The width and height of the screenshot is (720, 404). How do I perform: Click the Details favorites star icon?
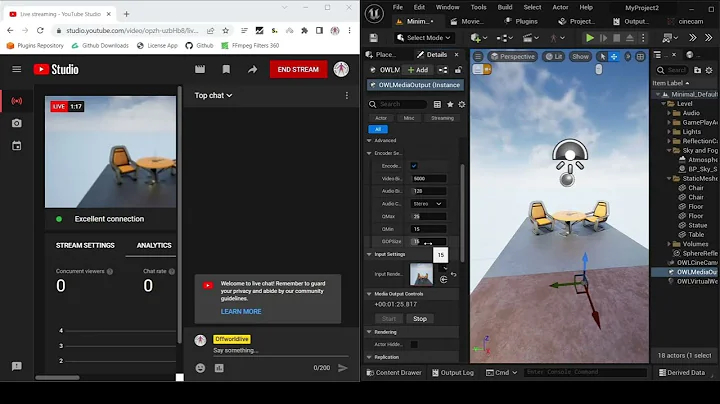450,104
